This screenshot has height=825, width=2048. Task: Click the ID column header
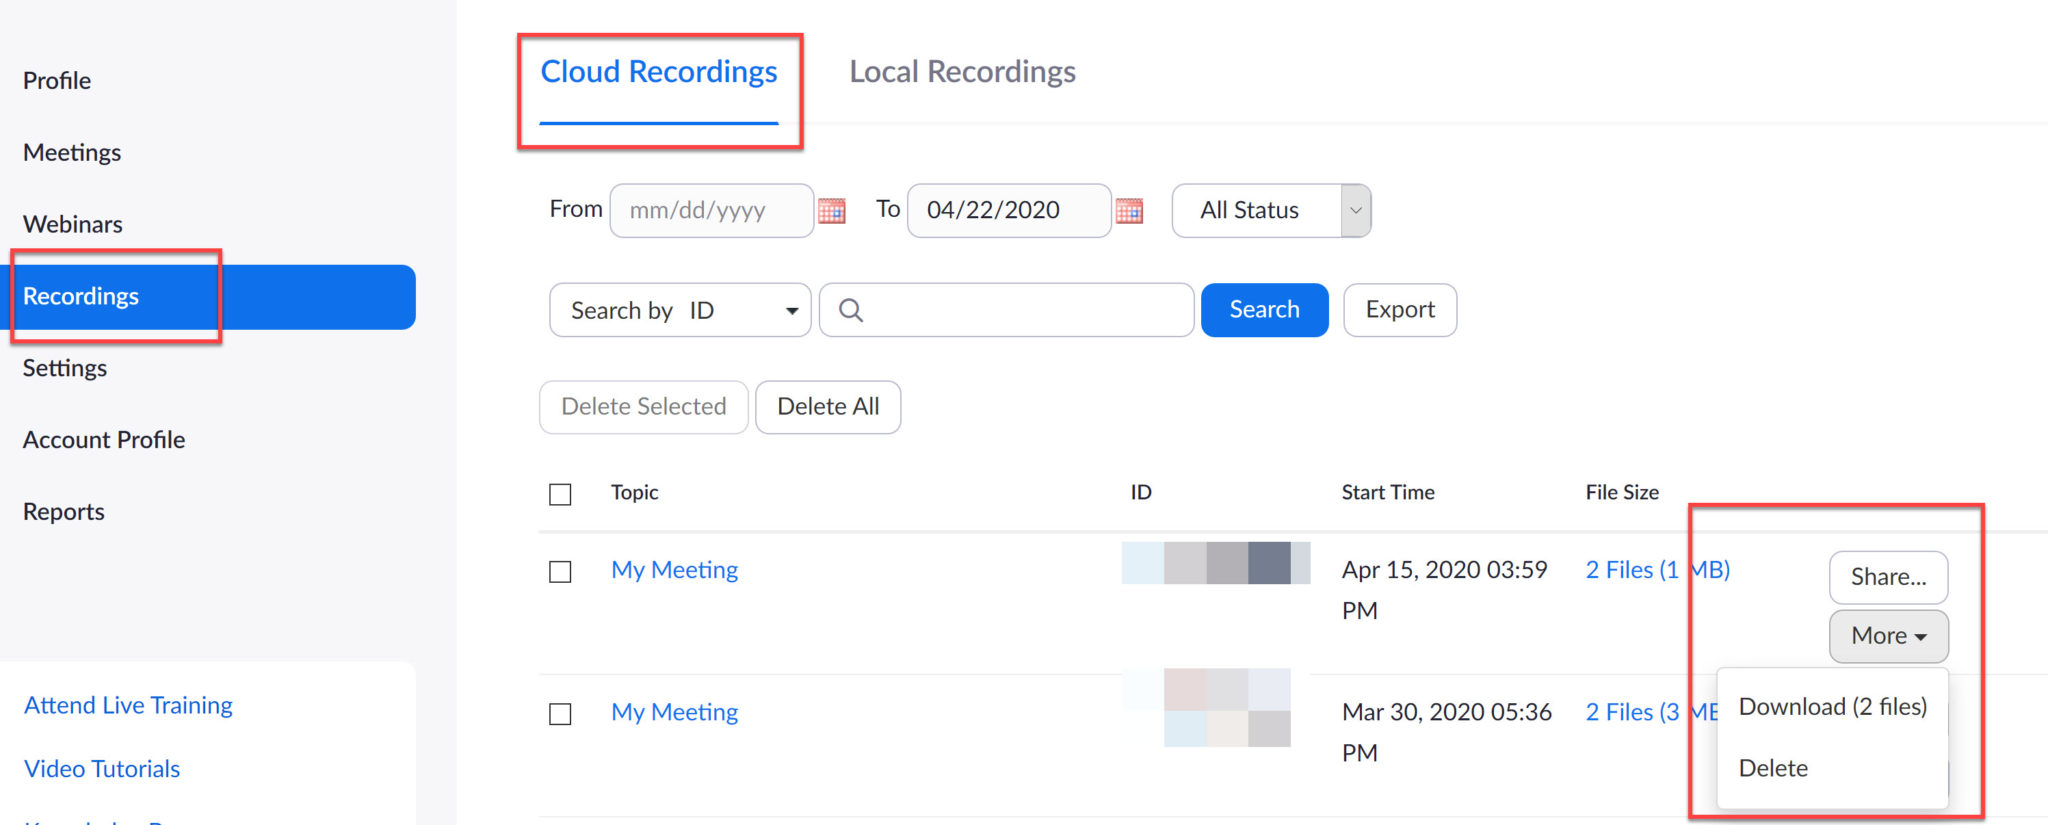click(x=1141, y=492)
